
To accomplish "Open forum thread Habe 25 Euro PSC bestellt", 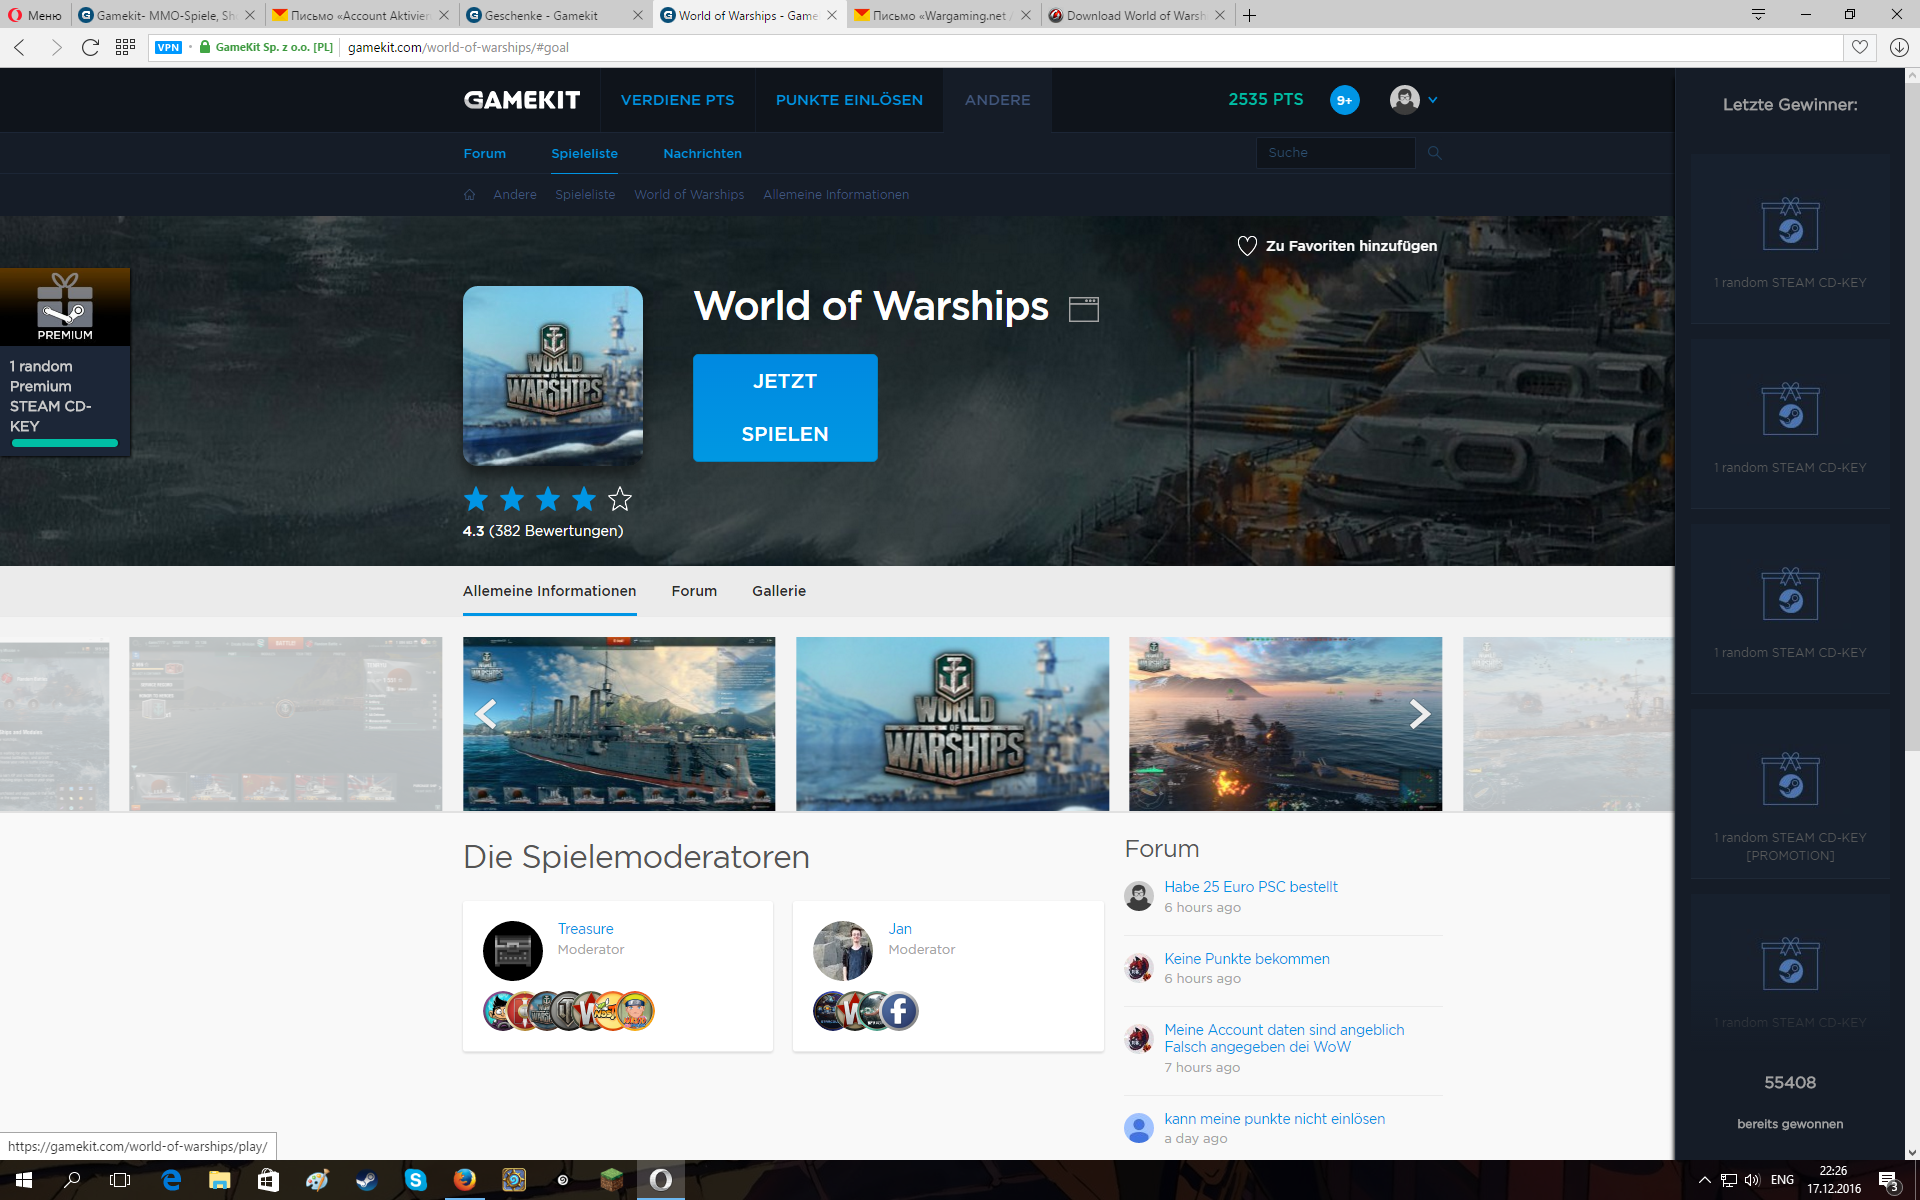I will click(x=1251, y=887).
